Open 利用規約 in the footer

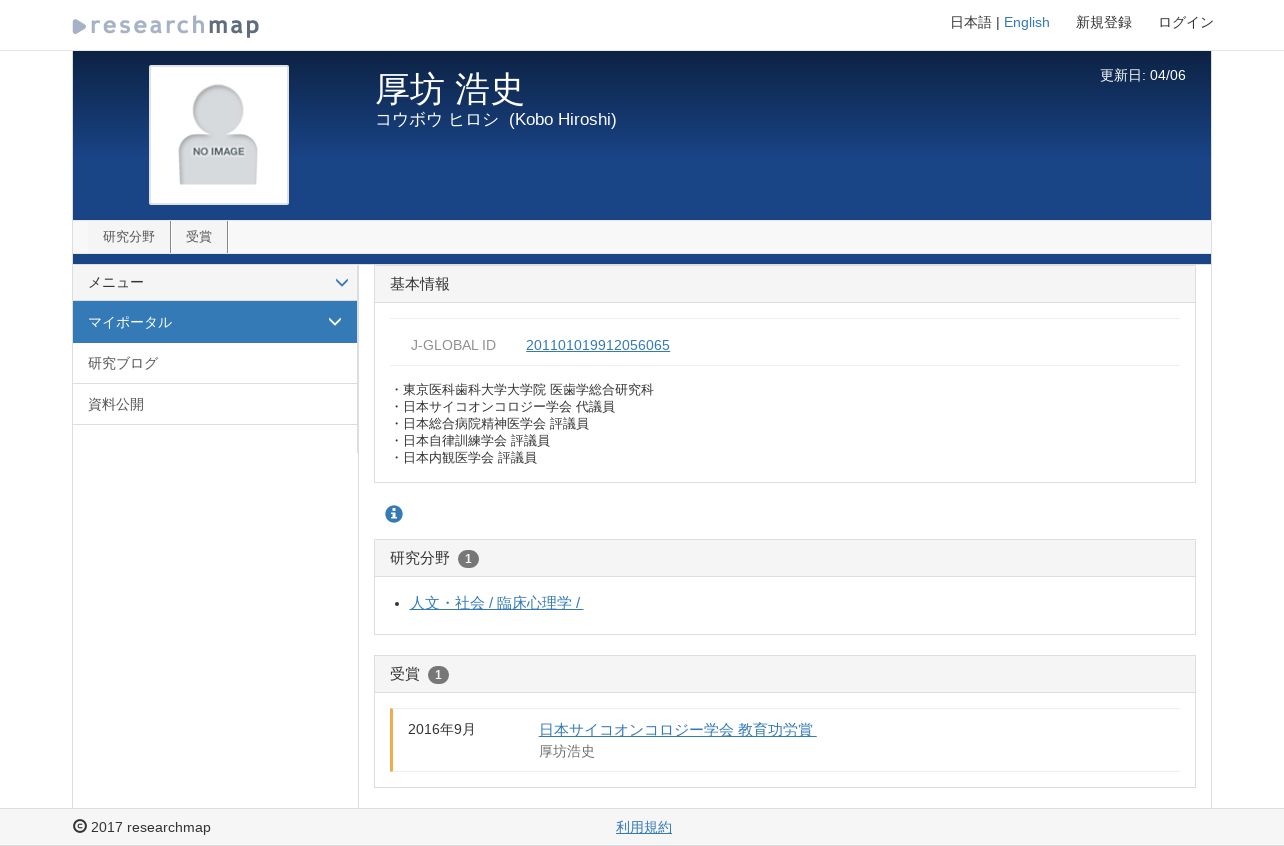tap(644, 827)
